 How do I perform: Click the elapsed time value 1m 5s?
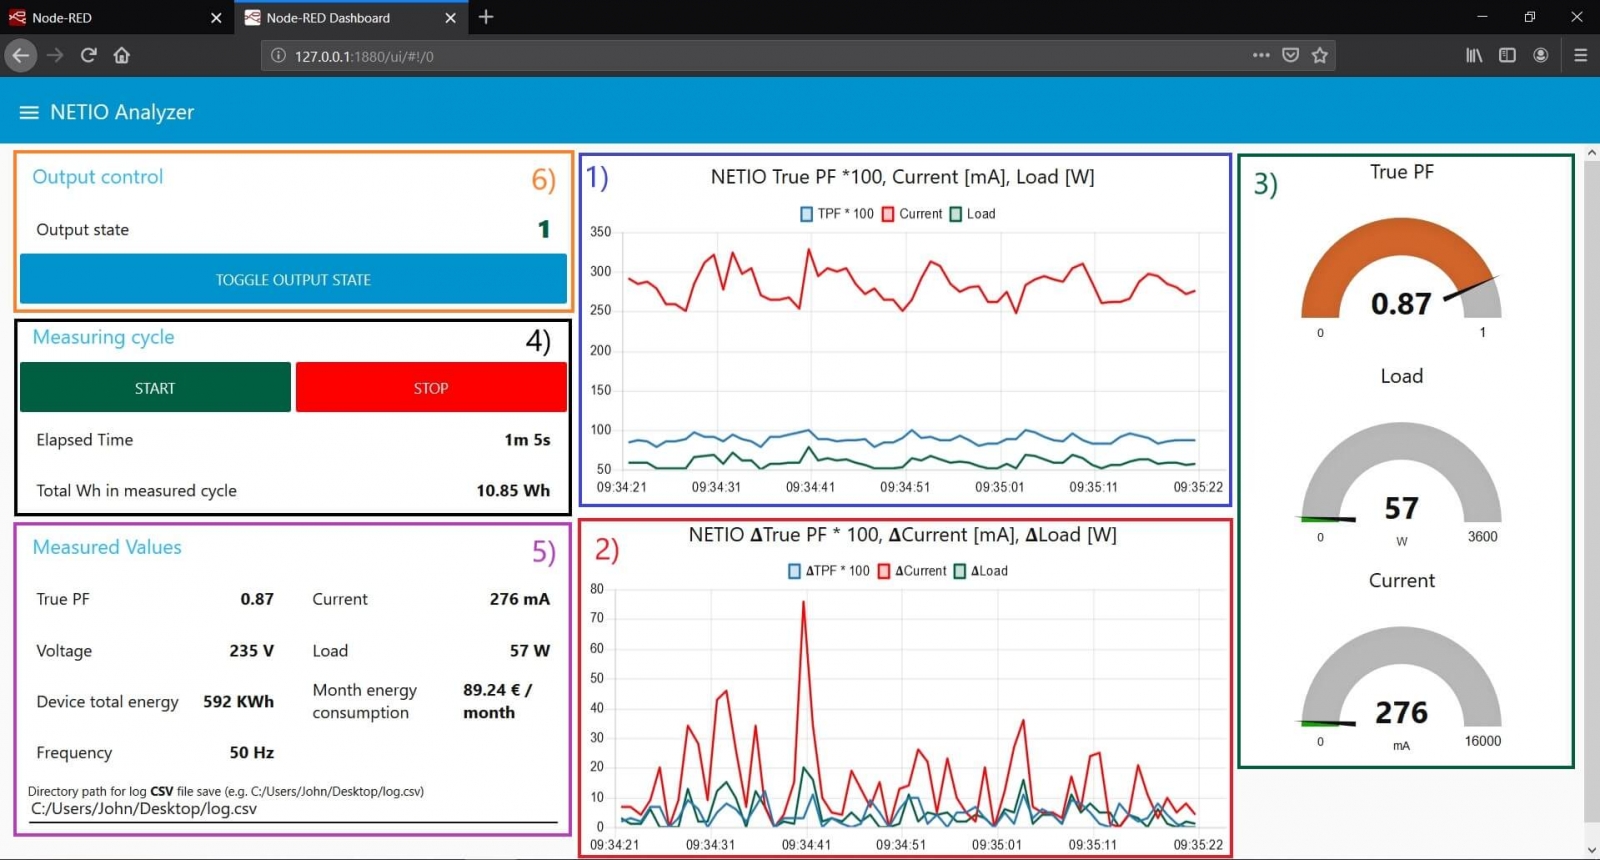point(527,440)
